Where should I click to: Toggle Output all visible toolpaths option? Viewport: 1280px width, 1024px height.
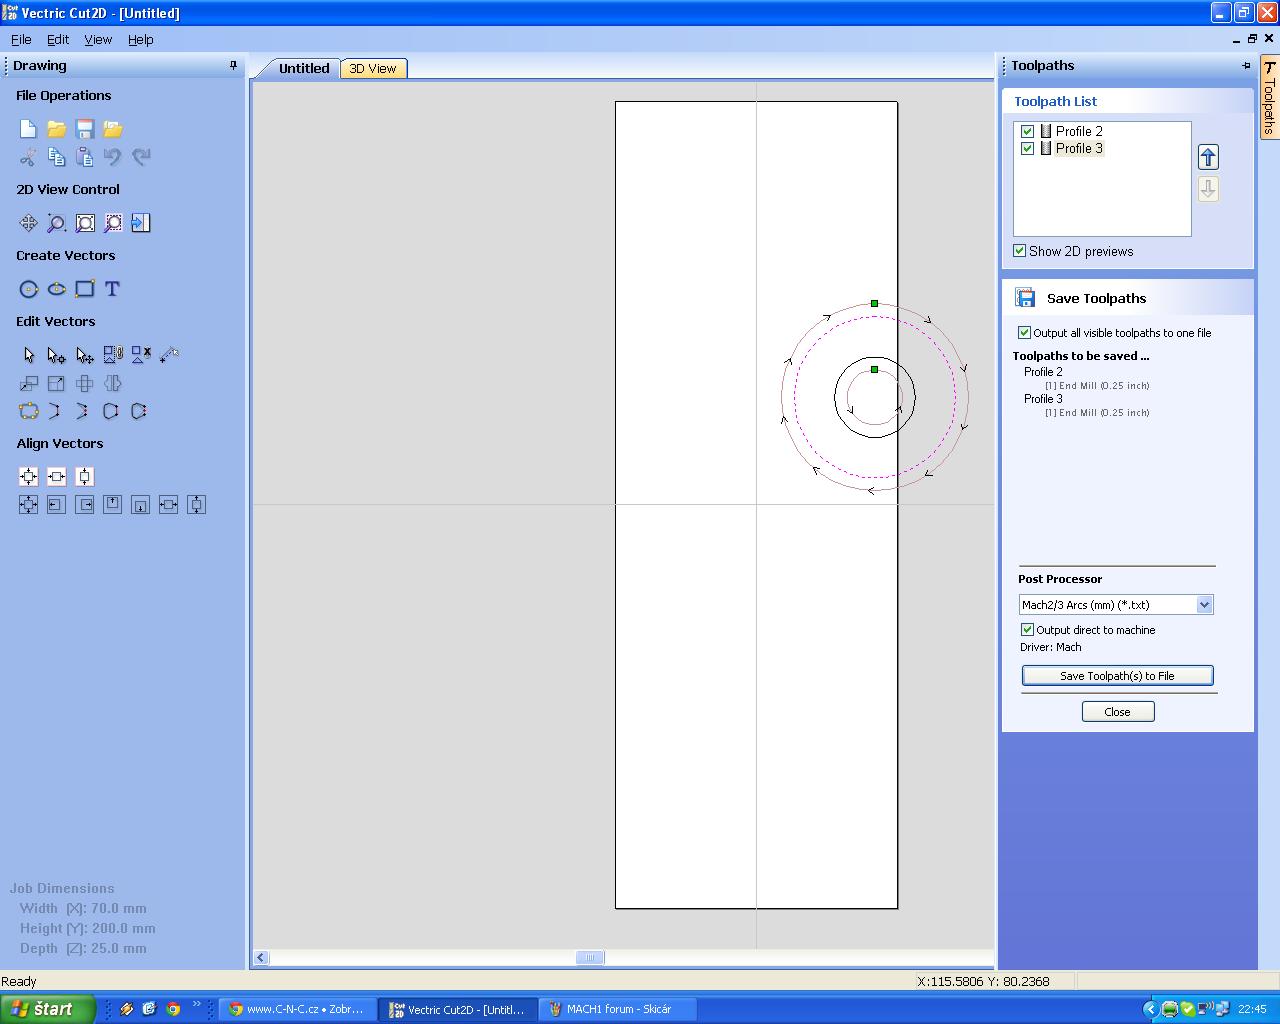(1024, 333)
